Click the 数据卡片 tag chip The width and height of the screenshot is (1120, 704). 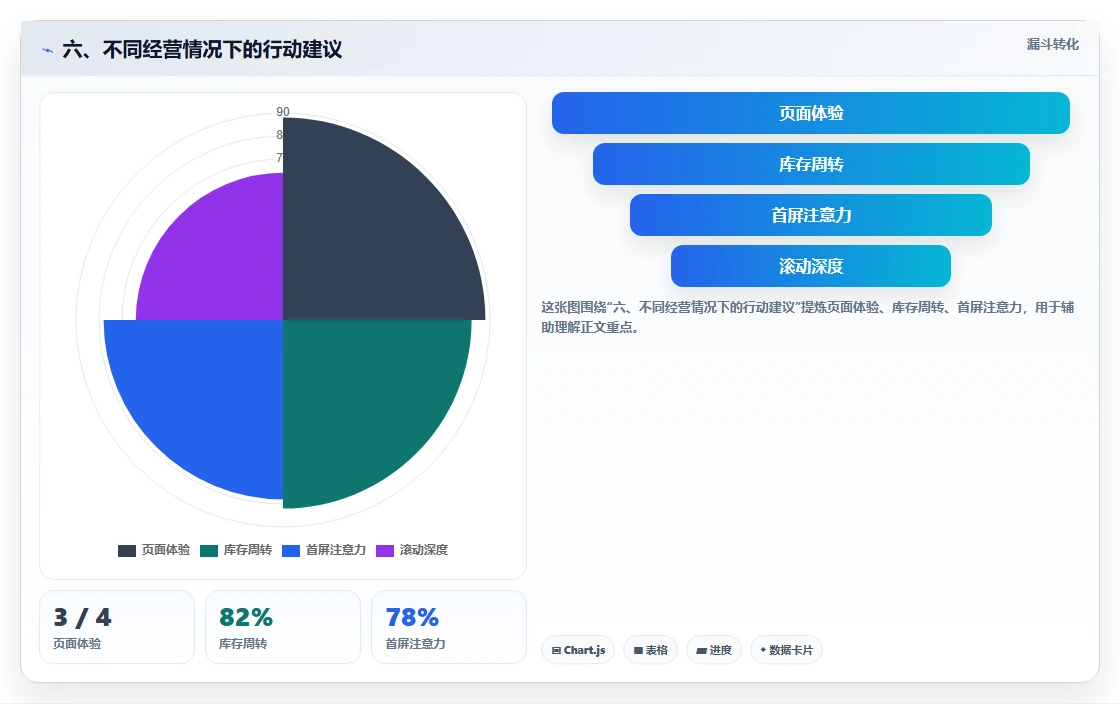[786, 650]
